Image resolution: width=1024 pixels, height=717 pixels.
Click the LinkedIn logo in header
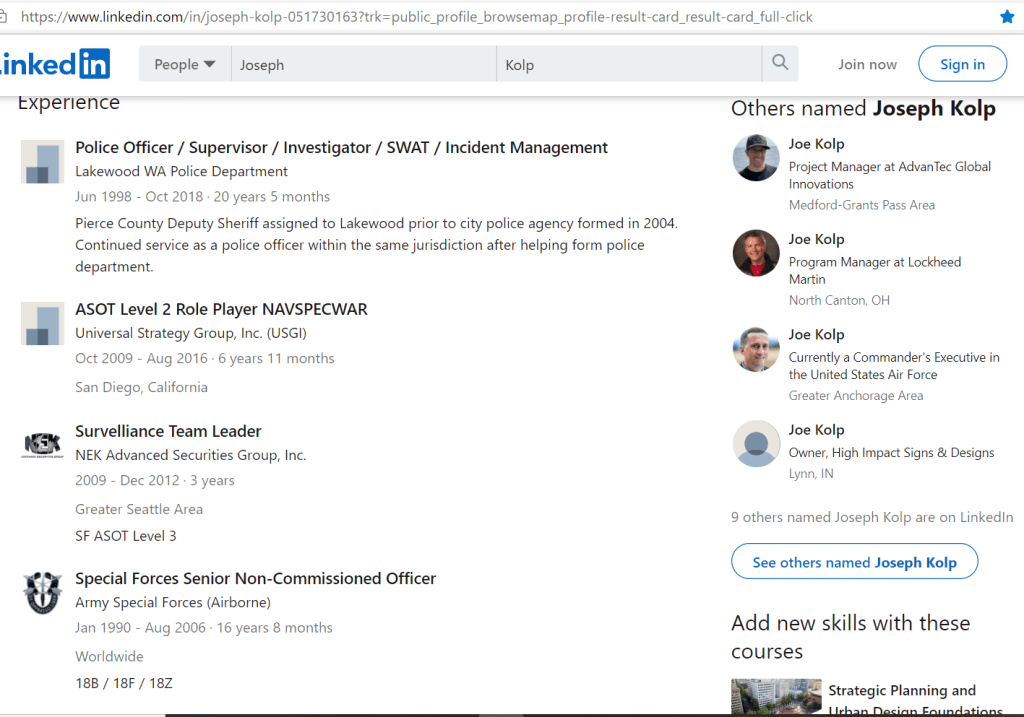[x=55, y=64]
